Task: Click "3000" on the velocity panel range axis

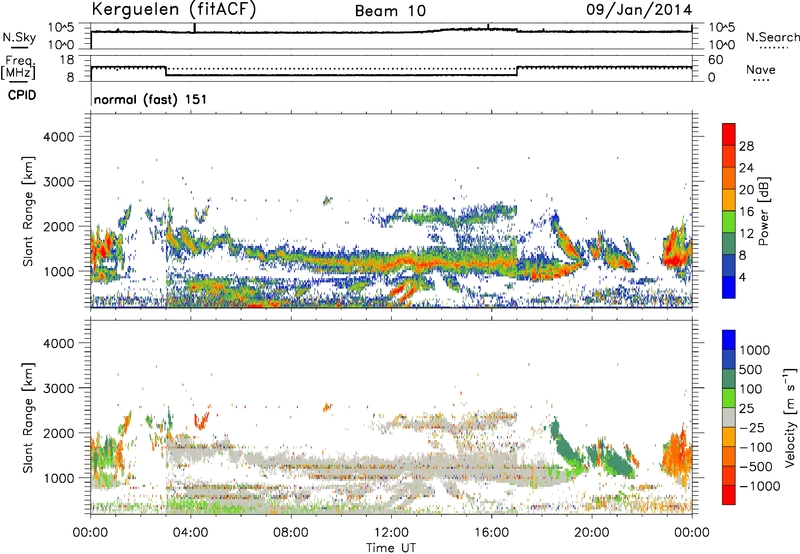Action: click(x=58, y=388)
